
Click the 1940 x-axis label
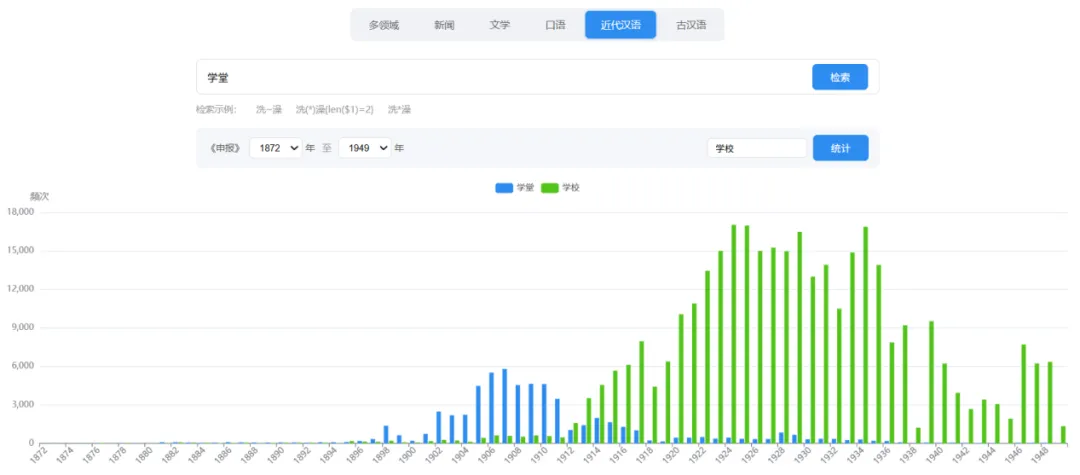[x=933, y=456]
